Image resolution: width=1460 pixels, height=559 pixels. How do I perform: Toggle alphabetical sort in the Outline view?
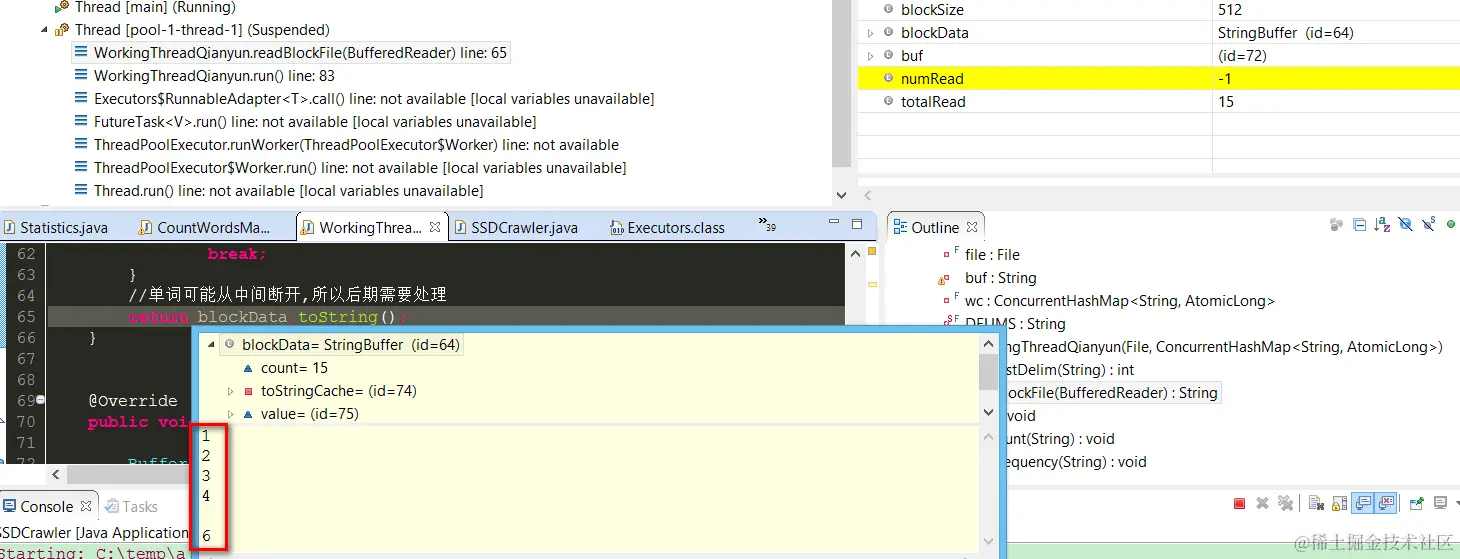click(1382, 225)
